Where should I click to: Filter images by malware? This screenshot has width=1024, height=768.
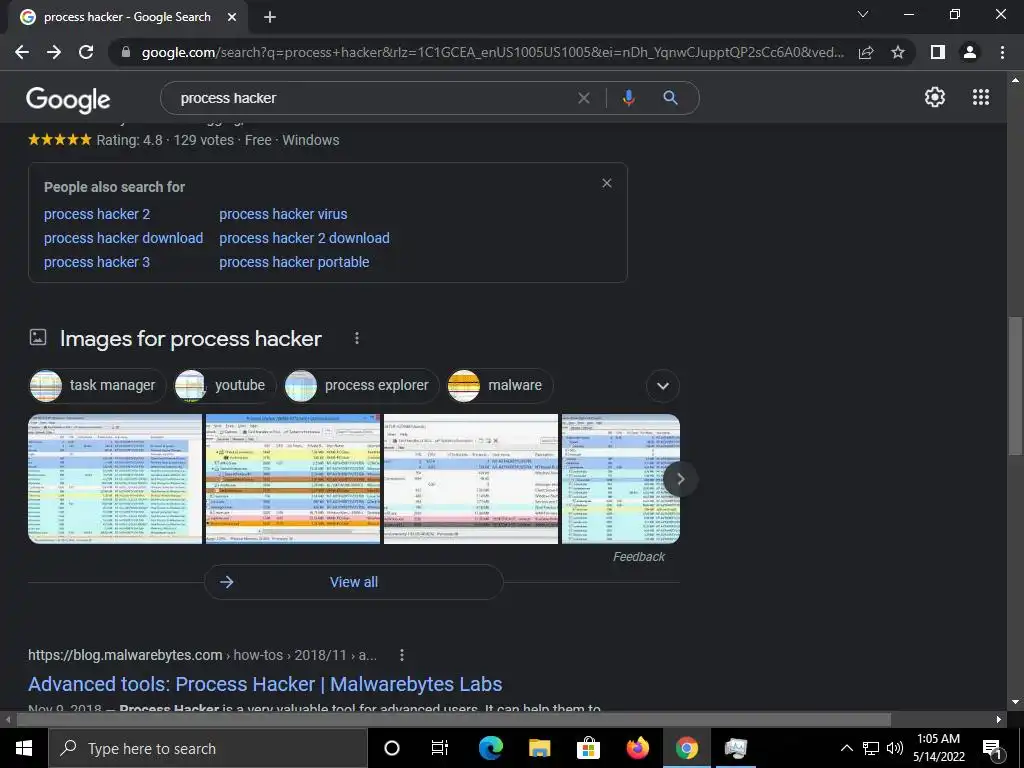point(500,385)
